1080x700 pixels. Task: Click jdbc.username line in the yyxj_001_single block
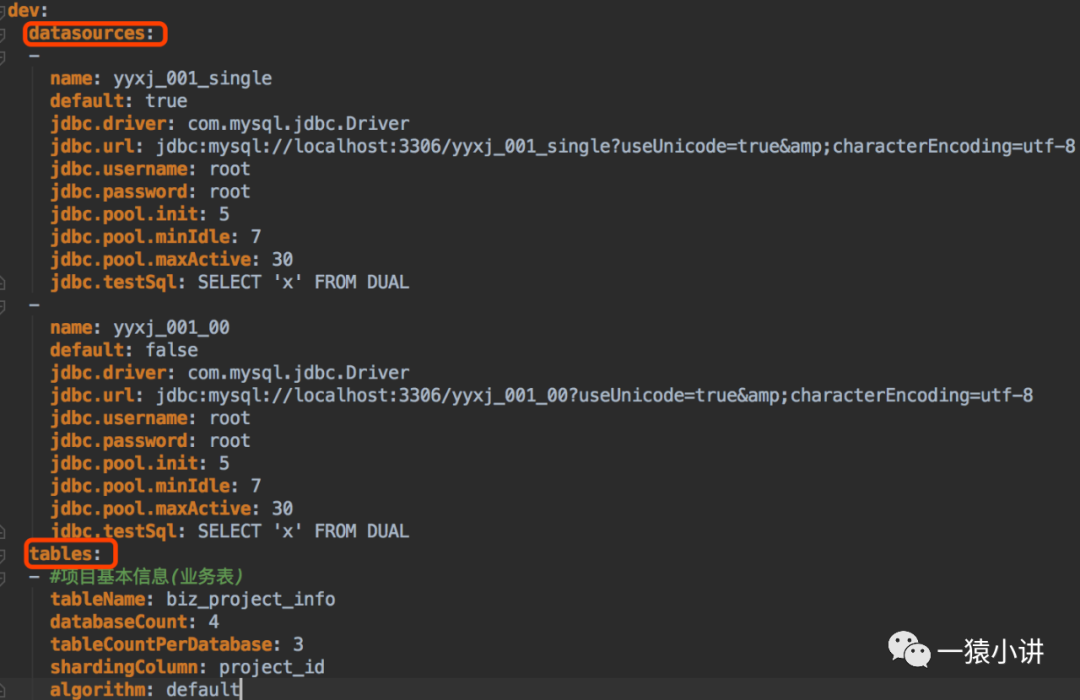(150, 169)
